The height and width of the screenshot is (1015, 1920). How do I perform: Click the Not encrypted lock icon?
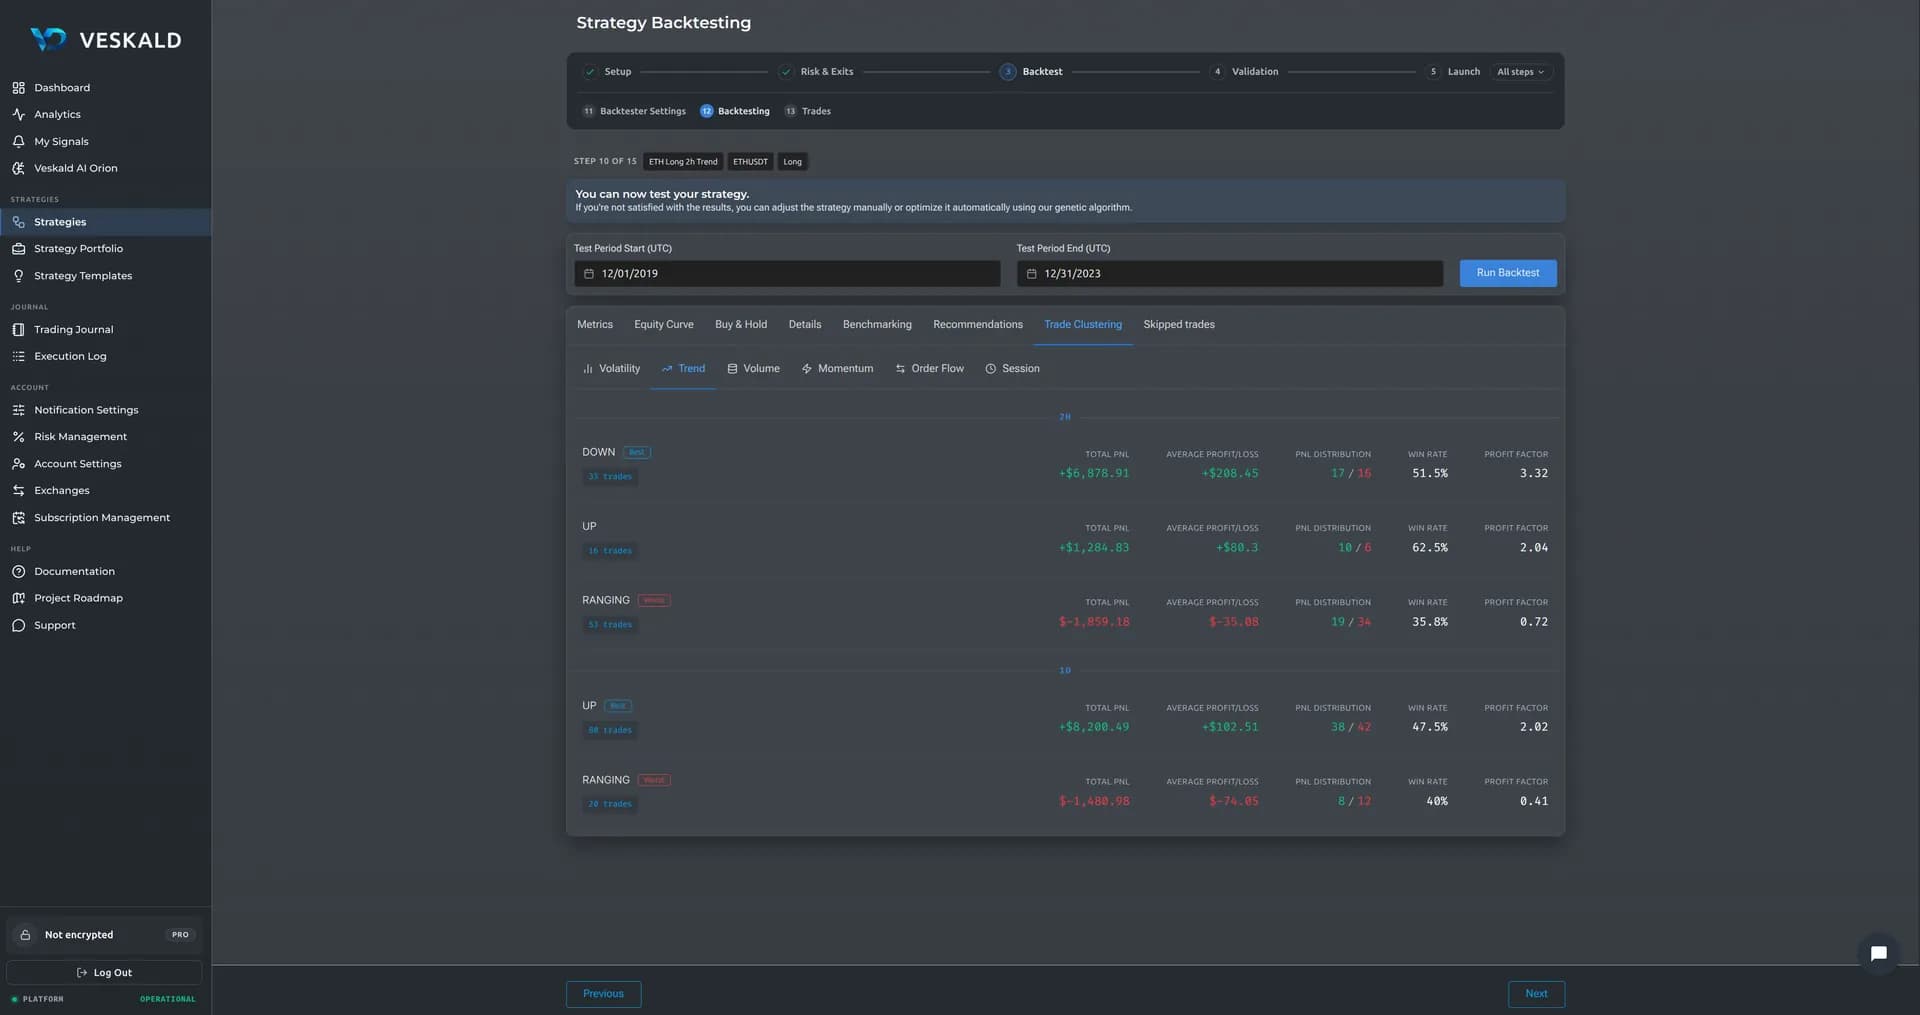click(x=25, y=935)
